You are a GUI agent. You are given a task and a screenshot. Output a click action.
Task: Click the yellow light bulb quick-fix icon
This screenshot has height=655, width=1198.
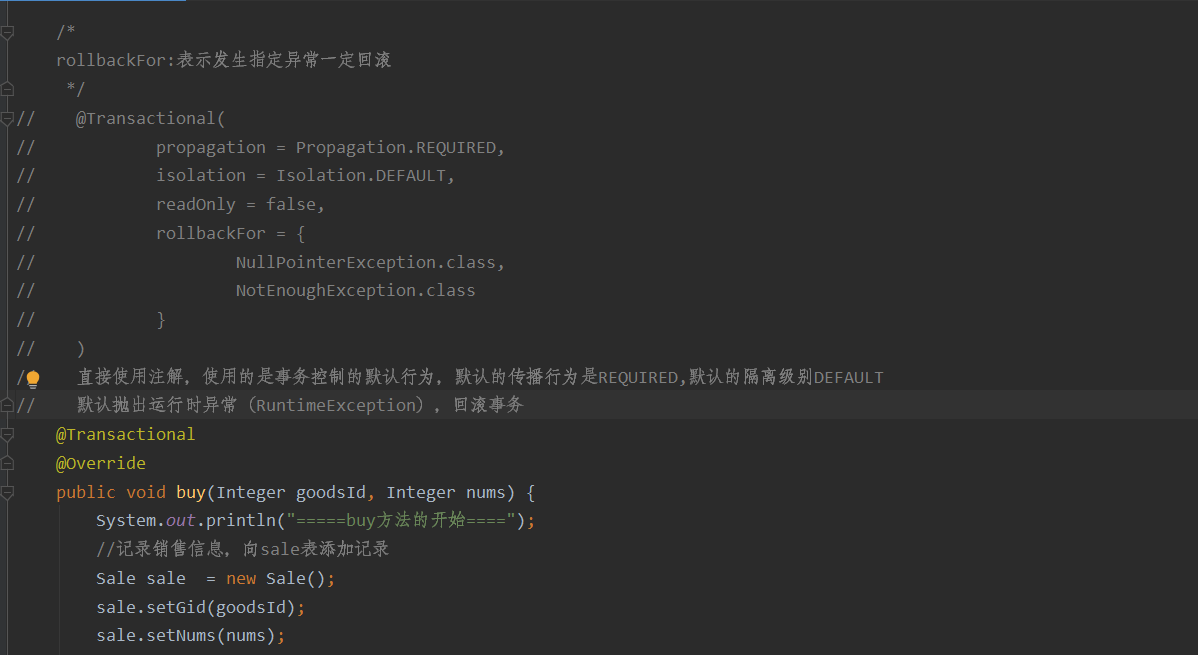[33, 378]
